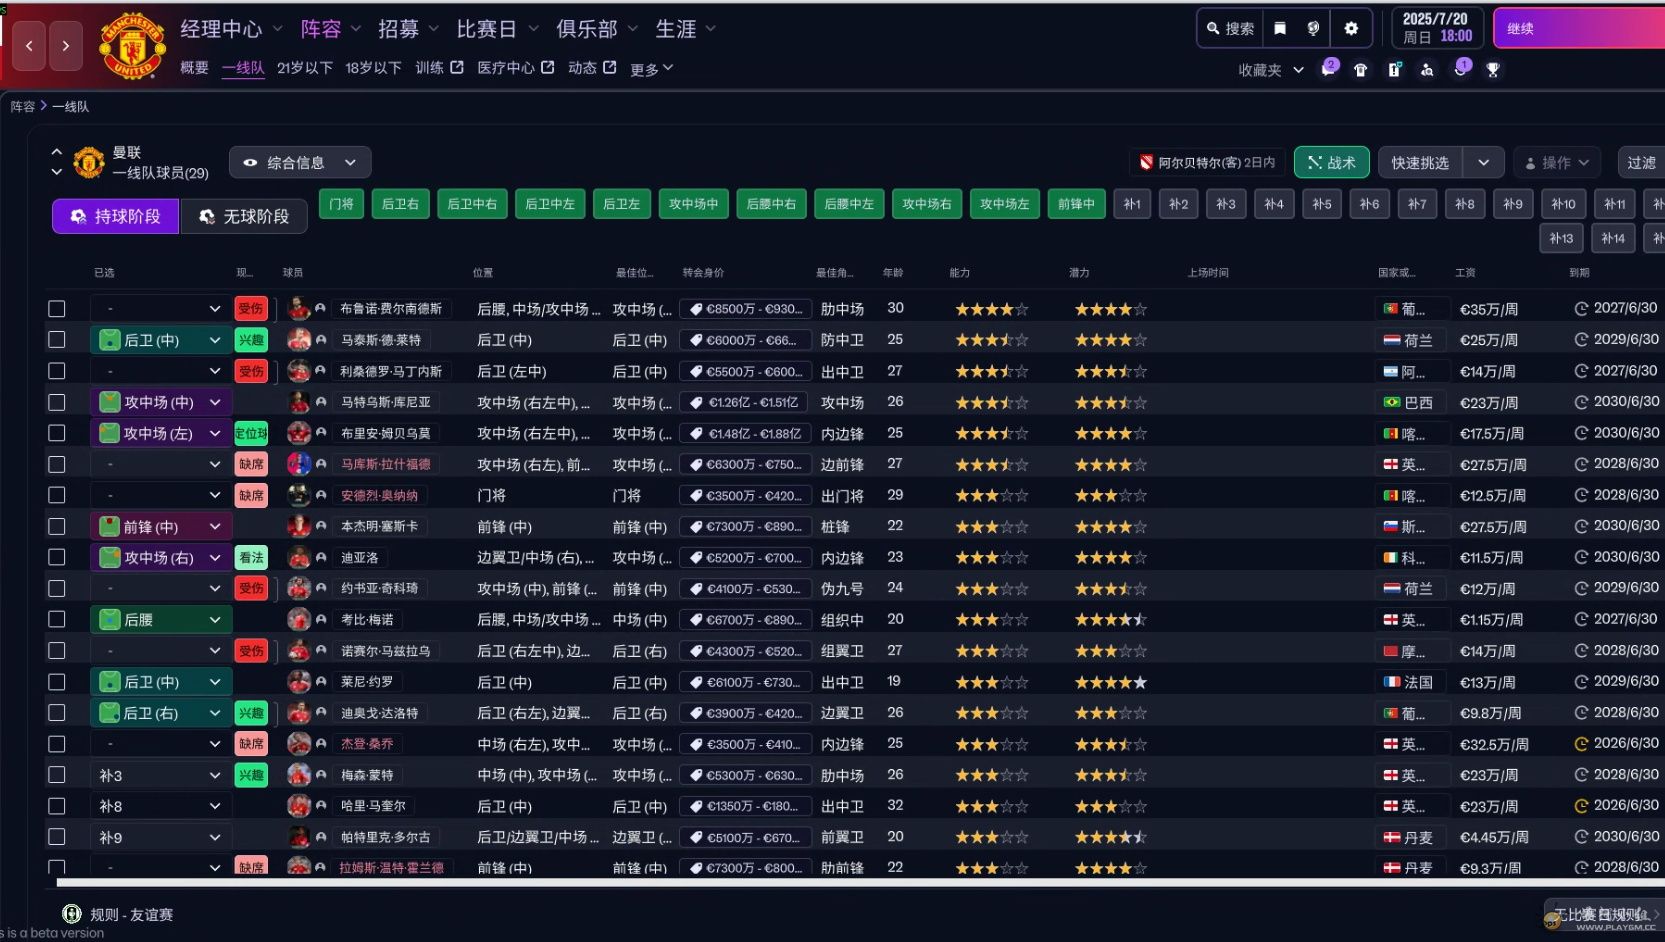This screenshot has width=1665, height=942.
Task: Click the bookmark icon beside the search button
Action: point(1280,28)
